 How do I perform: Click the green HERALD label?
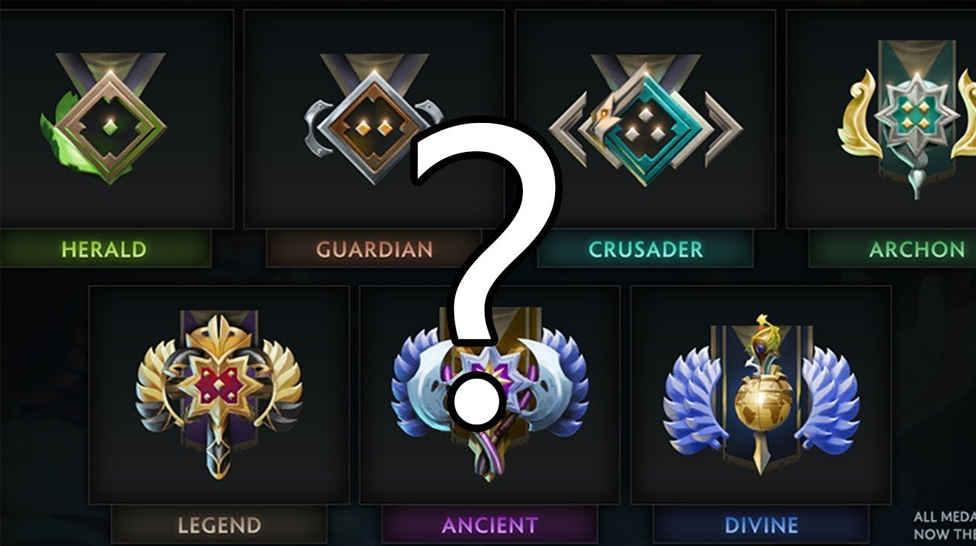click(104, 249)
